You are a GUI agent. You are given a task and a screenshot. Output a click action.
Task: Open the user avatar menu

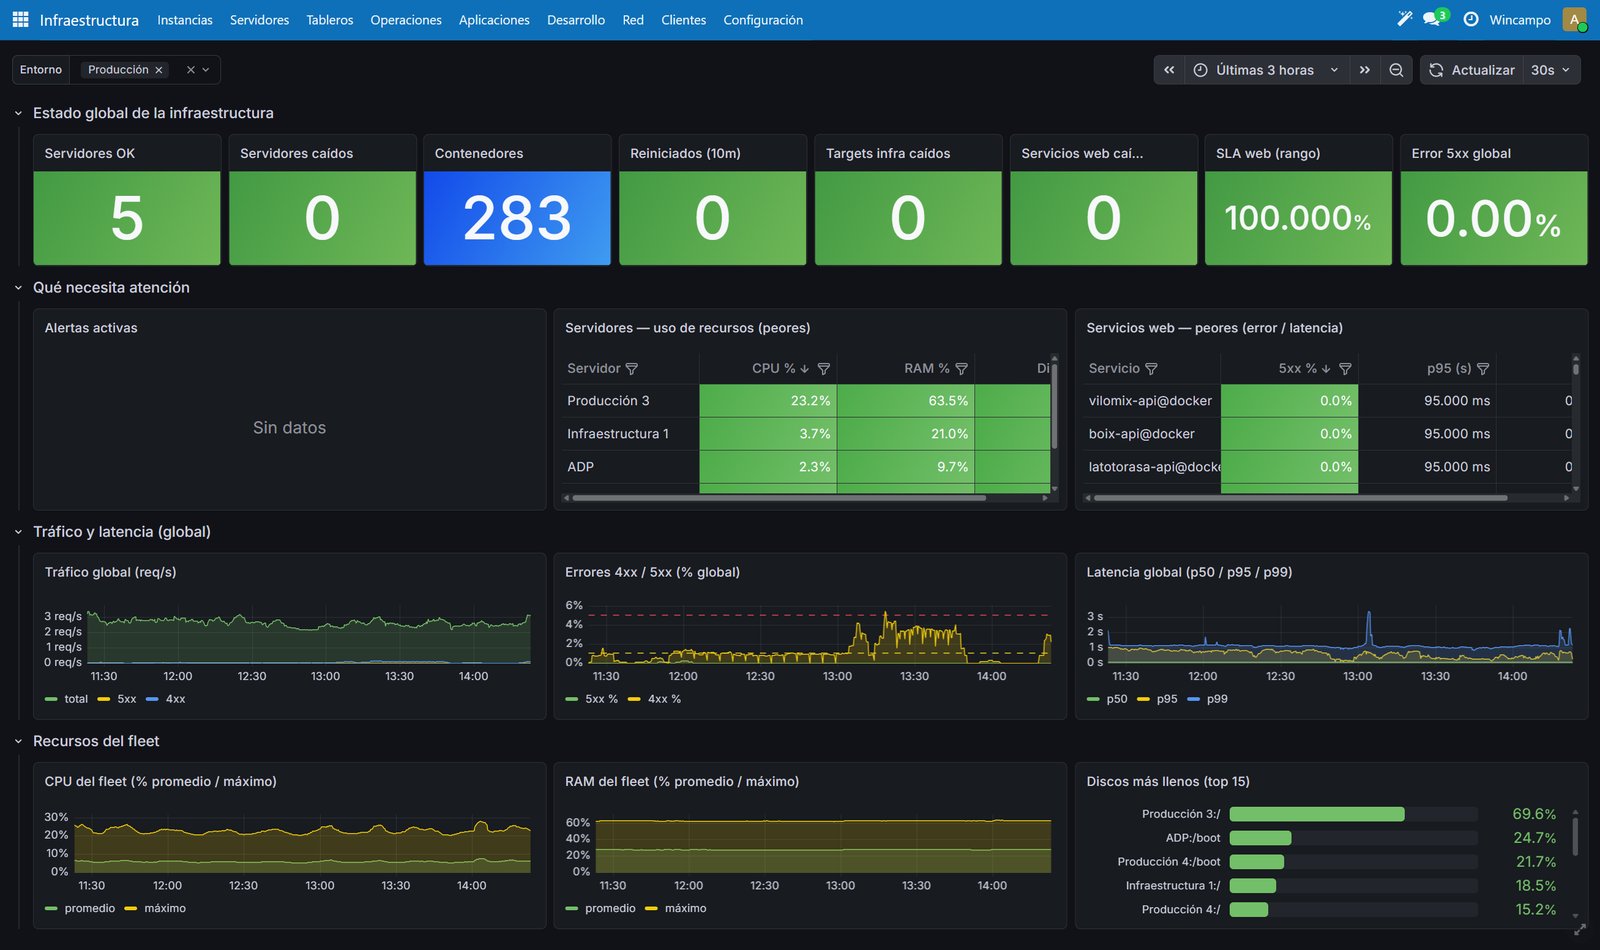(x=1574, y=19)
